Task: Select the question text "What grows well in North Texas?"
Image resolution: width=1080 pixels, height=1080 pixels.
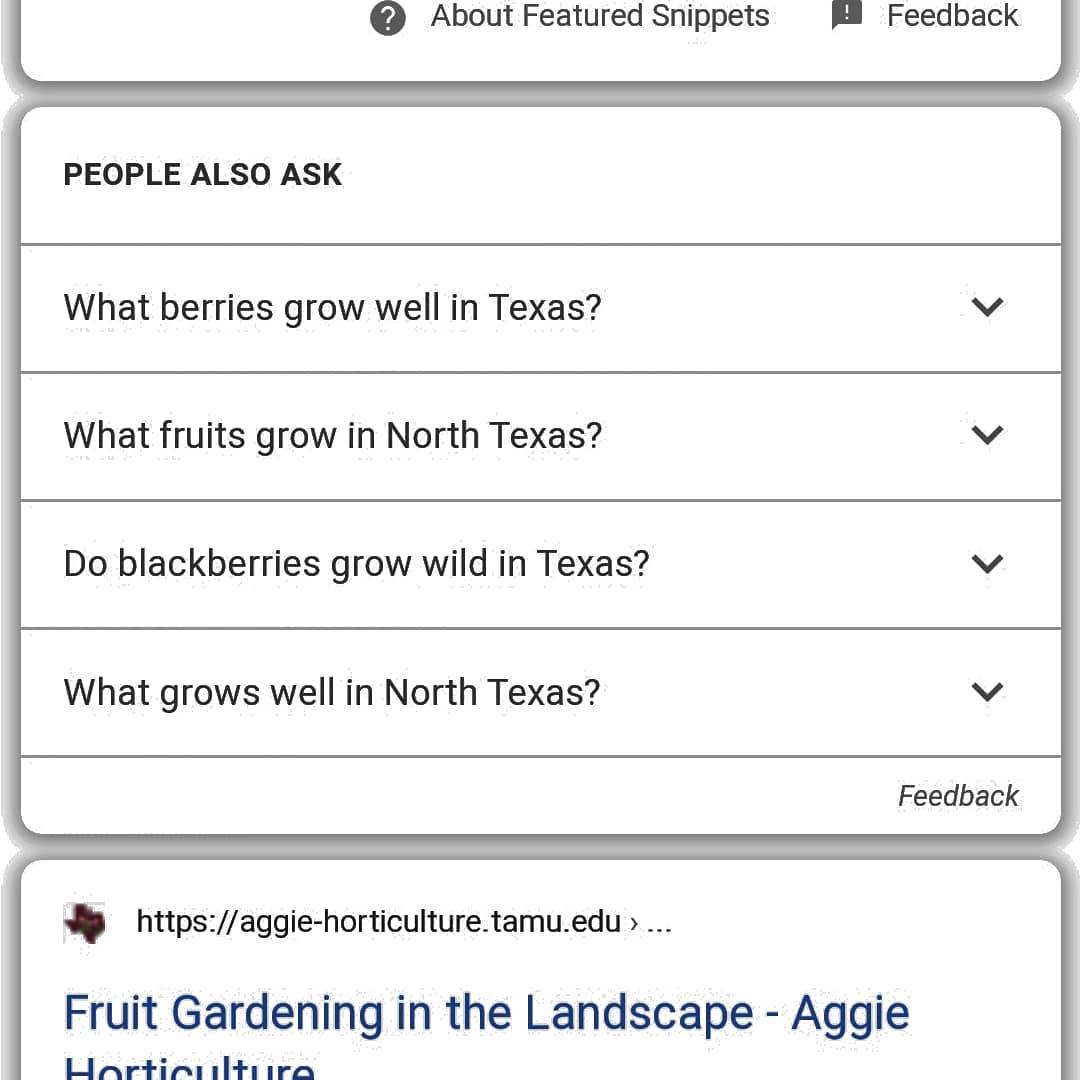Action: pos(332,692)
